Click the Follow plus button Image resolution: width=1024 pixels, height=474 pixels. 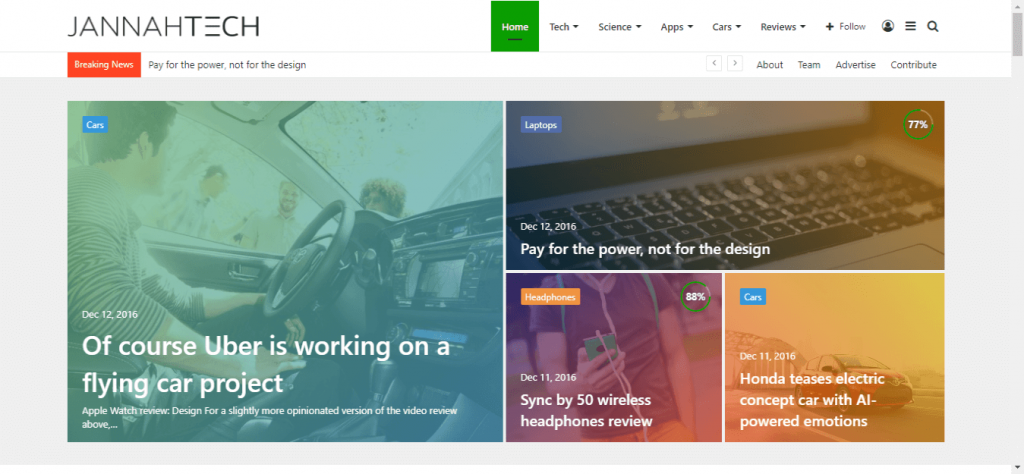[x=846, y=27]
